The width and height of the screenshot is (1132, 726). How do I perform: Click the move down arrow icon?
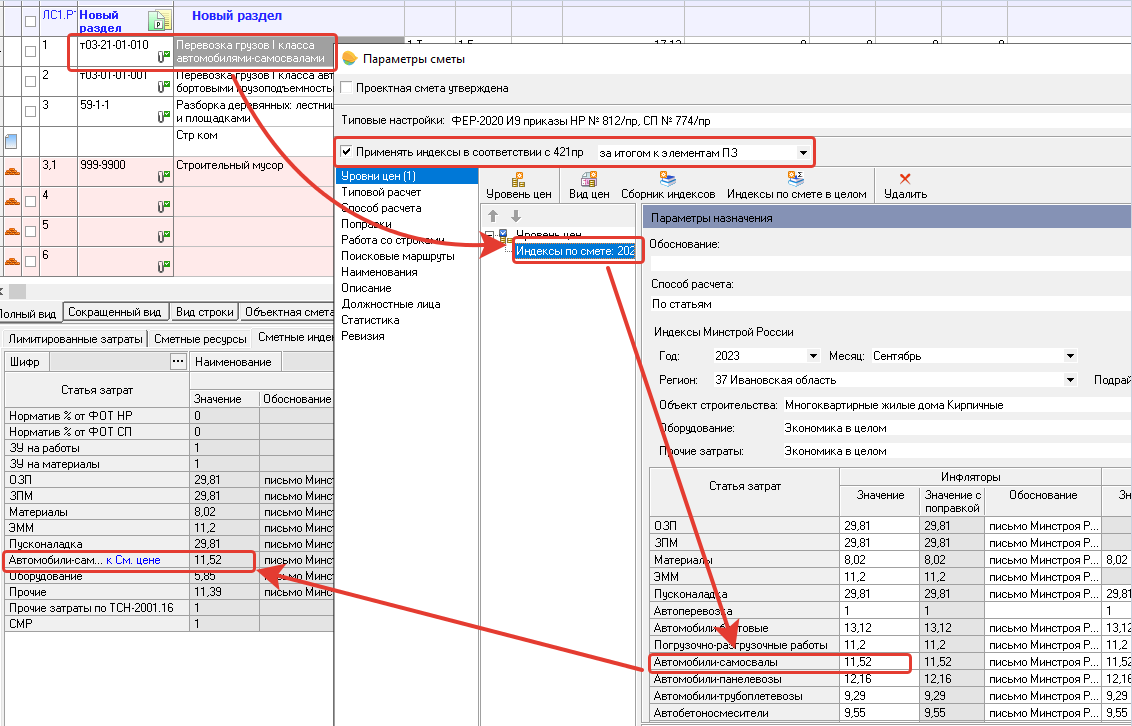coord(516,216)
